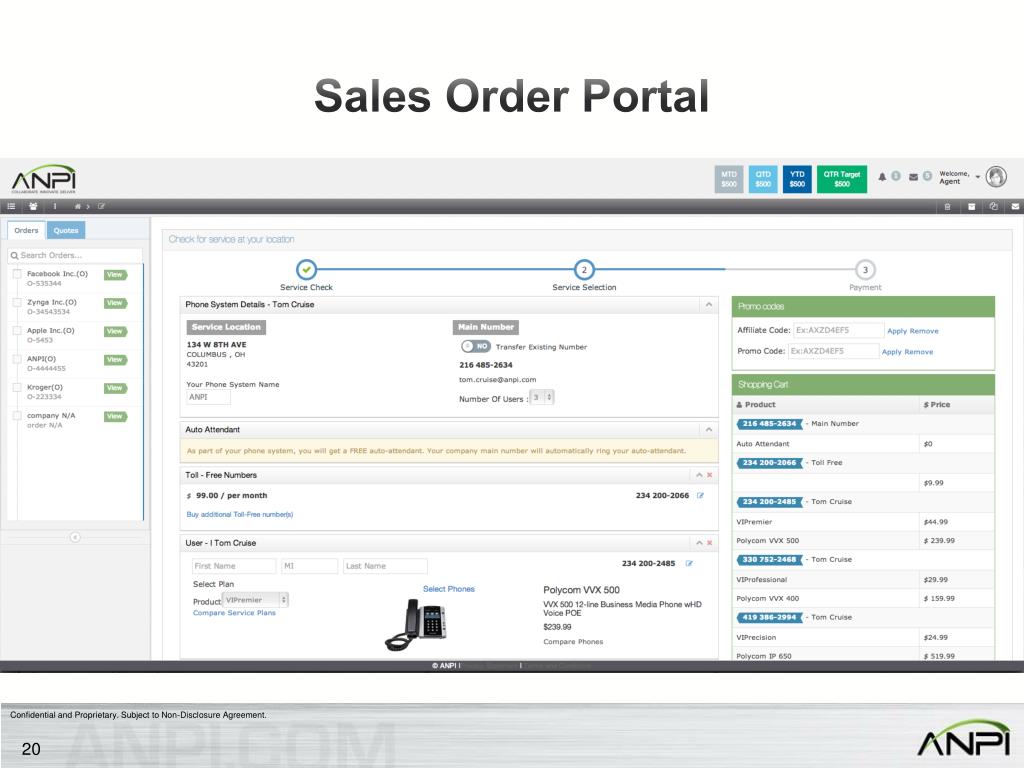The height and width of the screenshot is (768, 1024).
Task: Check the company N/A order checkbox
Action: (x=17, y=415)
